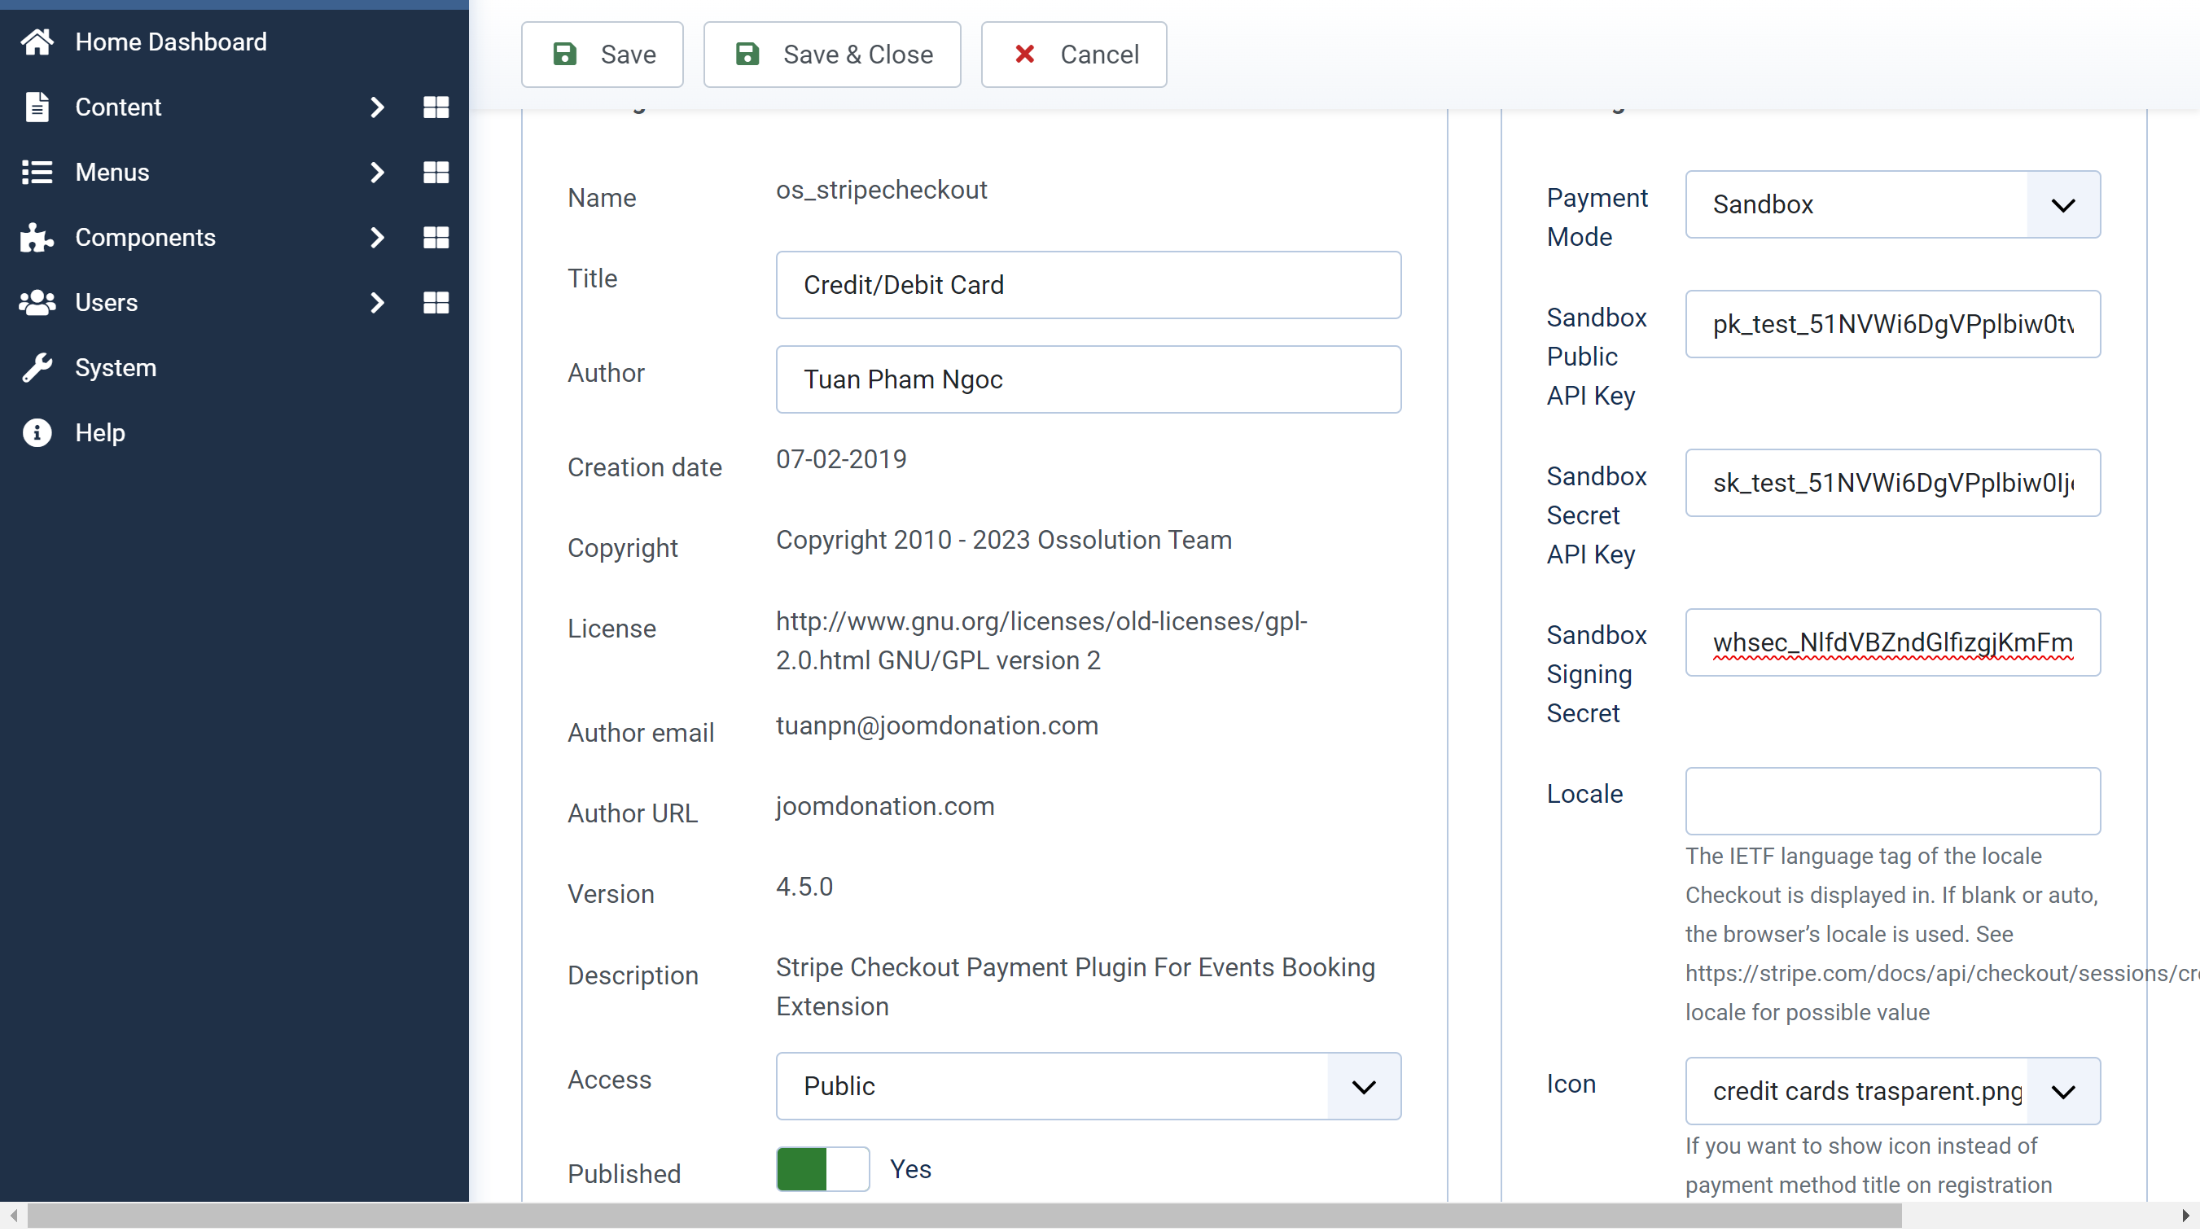Screen dimensions: 2200x1229
Task: Click the Title input field
Action: click(1088, 285)
